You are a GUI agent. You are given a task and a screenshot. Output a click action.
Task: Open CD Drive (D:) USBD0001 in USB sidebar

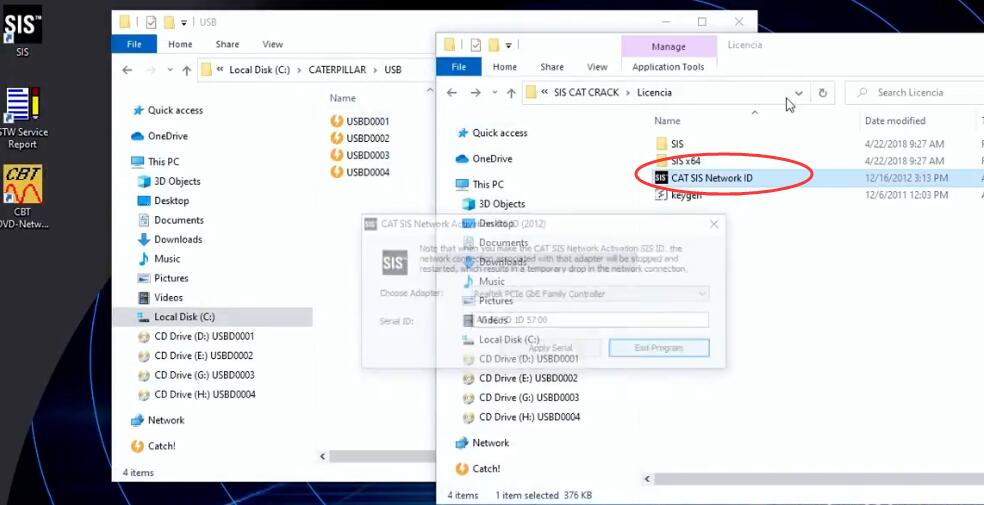coord(196,336)
